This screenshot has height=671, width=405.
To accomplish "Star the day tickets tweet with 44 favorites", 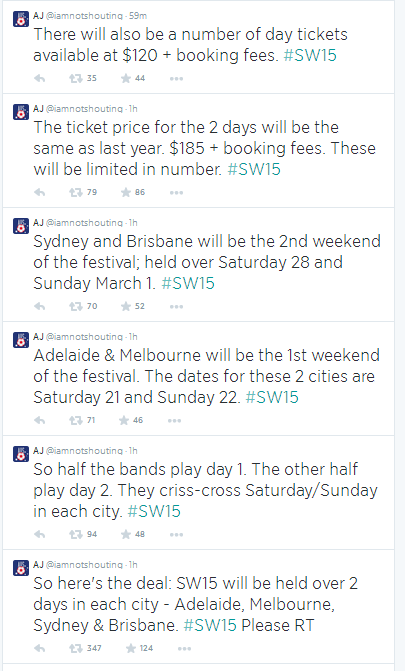I will pyautogui.click(x=125, y=78).
